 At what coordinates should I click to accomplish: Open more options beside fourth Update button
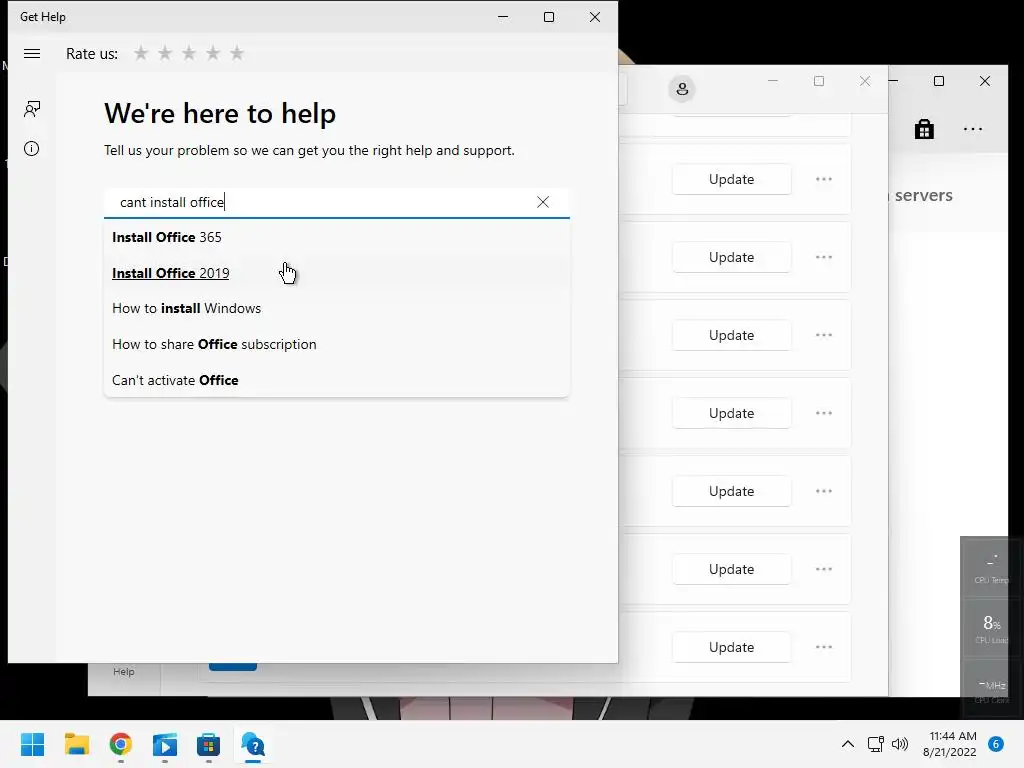[824, 413]
